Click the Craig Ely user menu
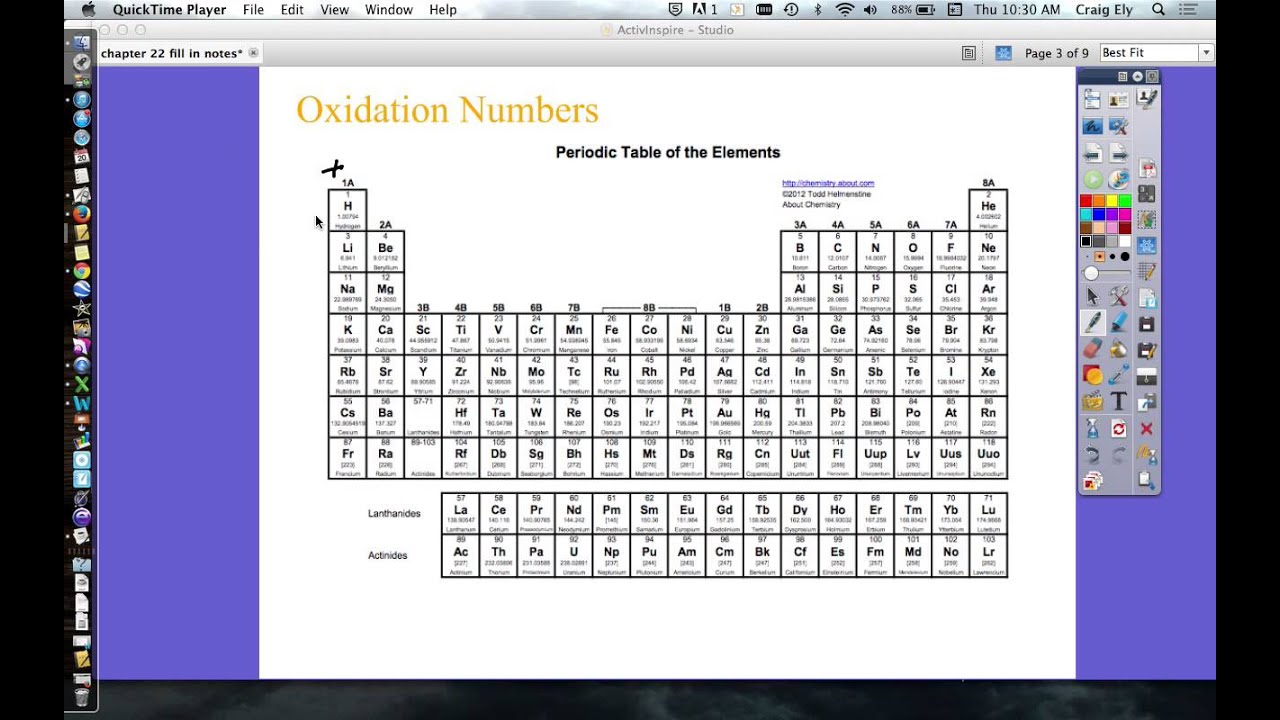This screenshot has height=720, width=1280. (x=1105, y=10)
